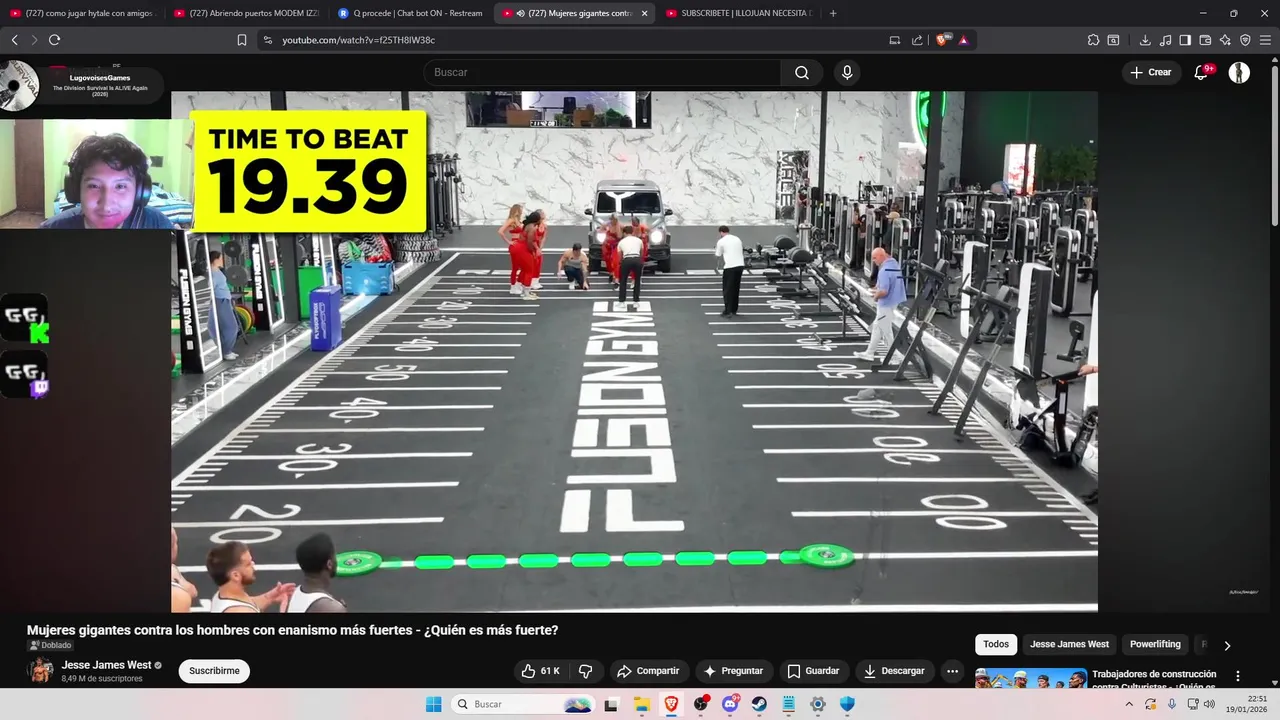Open the Windows Start menu
The image size is (1280, 720).
433,704
